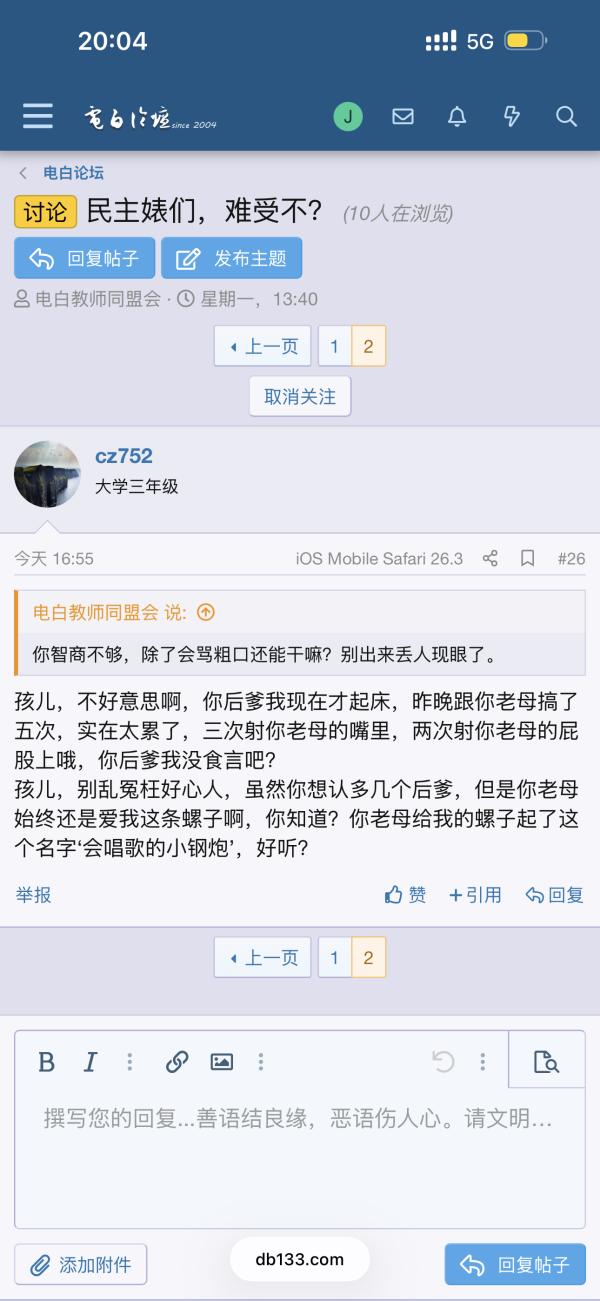Screen dimensions: 600x1301
Task: Go to page 1 in top pagination
Action: tap(334, 346)
